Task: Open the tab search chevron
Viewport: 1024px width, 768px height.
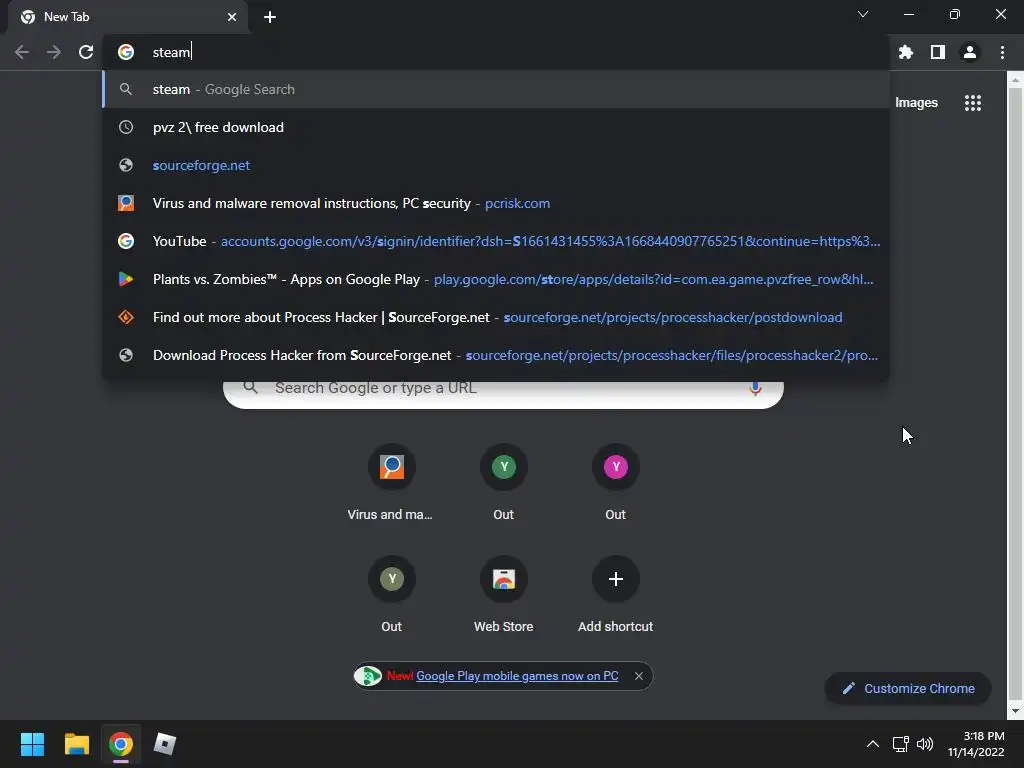Action: point(863,14)
